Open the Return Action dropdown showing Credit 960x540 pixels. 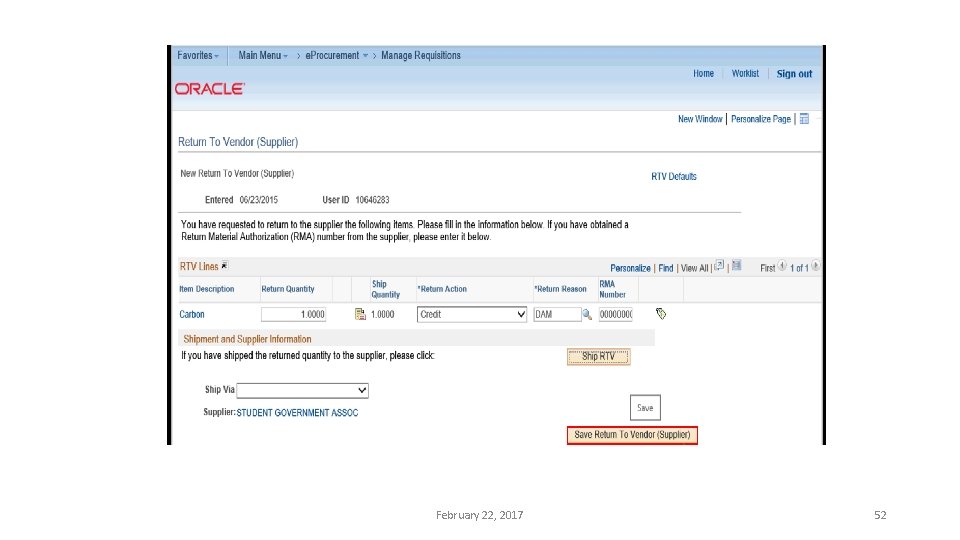[x=471, y=315]
